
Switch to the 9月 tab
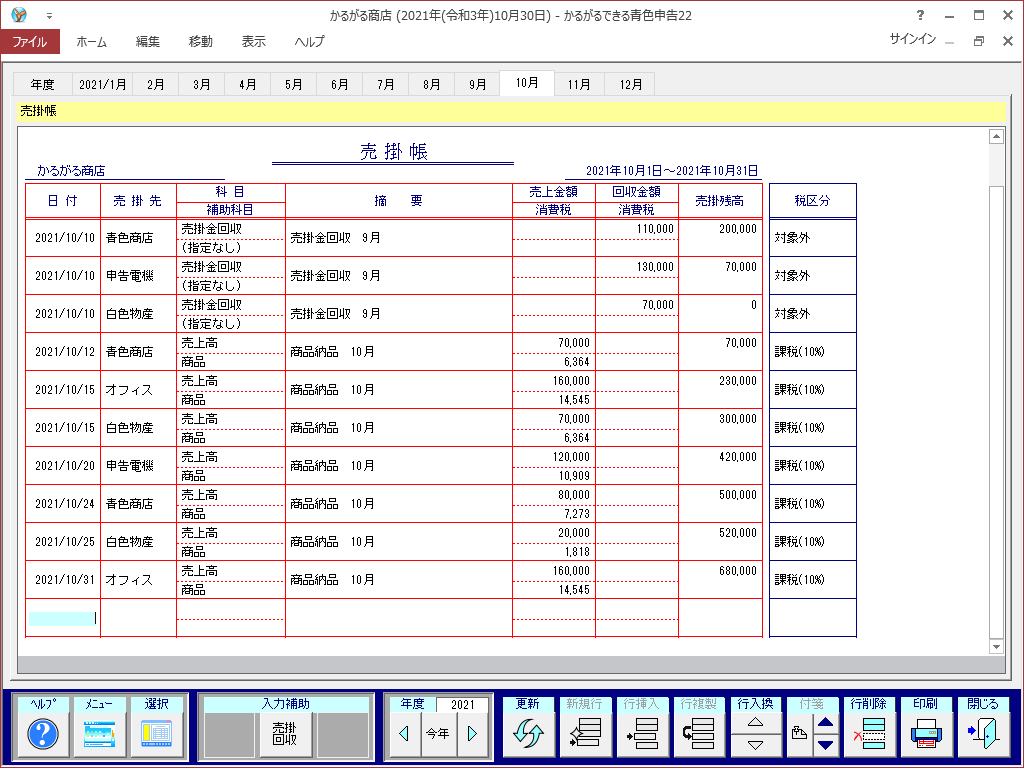[477, 84]
